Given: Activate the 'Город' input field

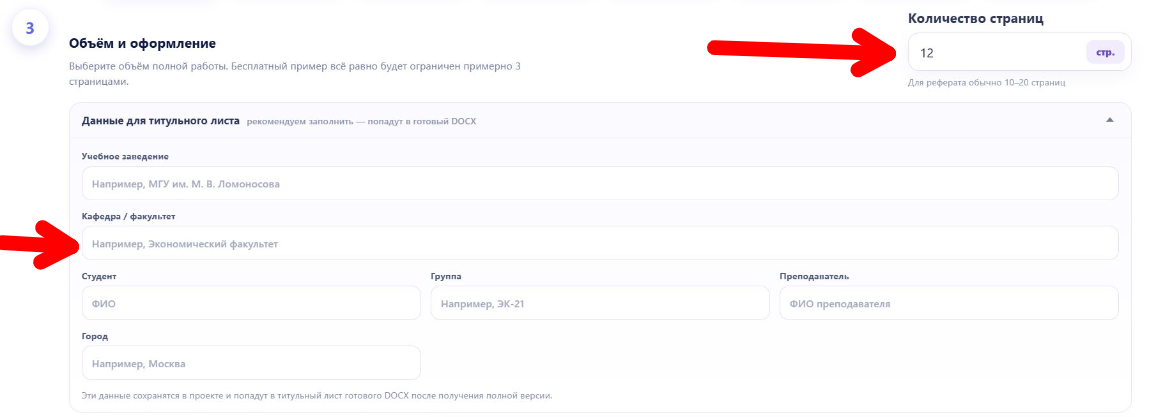Looking at the screenshot, I should point(251,363).
